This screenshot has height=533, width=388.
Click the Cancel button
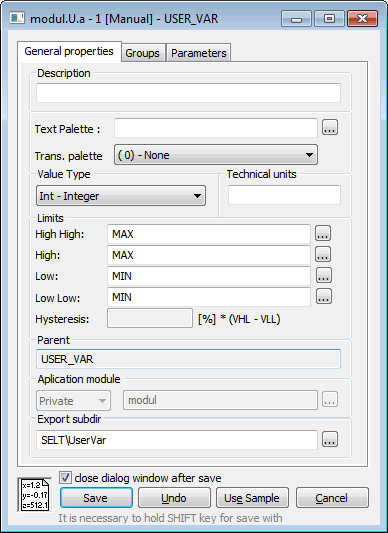point(332,498)
